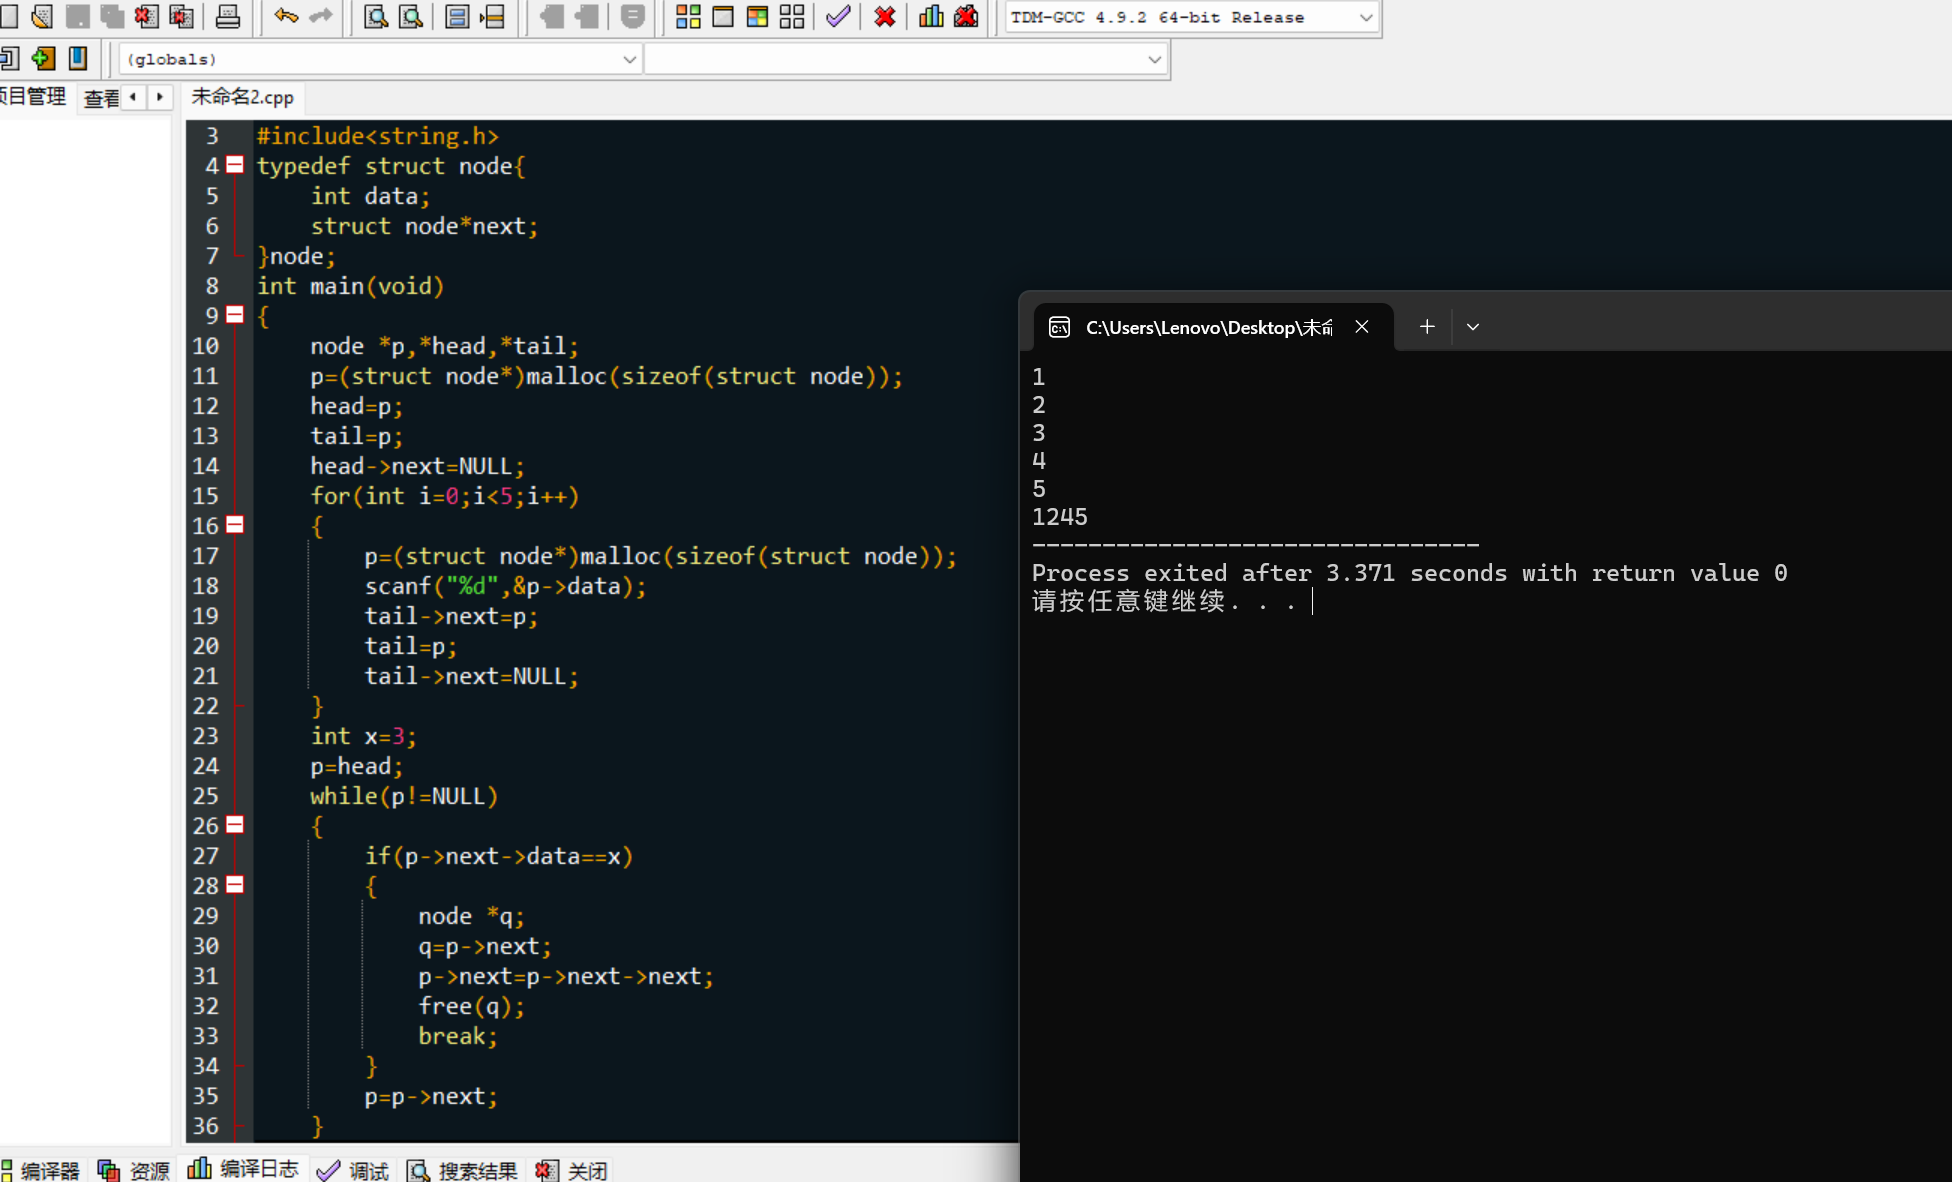Image resolution: width=1952 pixels, height=1182 pixels.
Task: Click the red X stop execution icon
Action: tap(884, 16)
